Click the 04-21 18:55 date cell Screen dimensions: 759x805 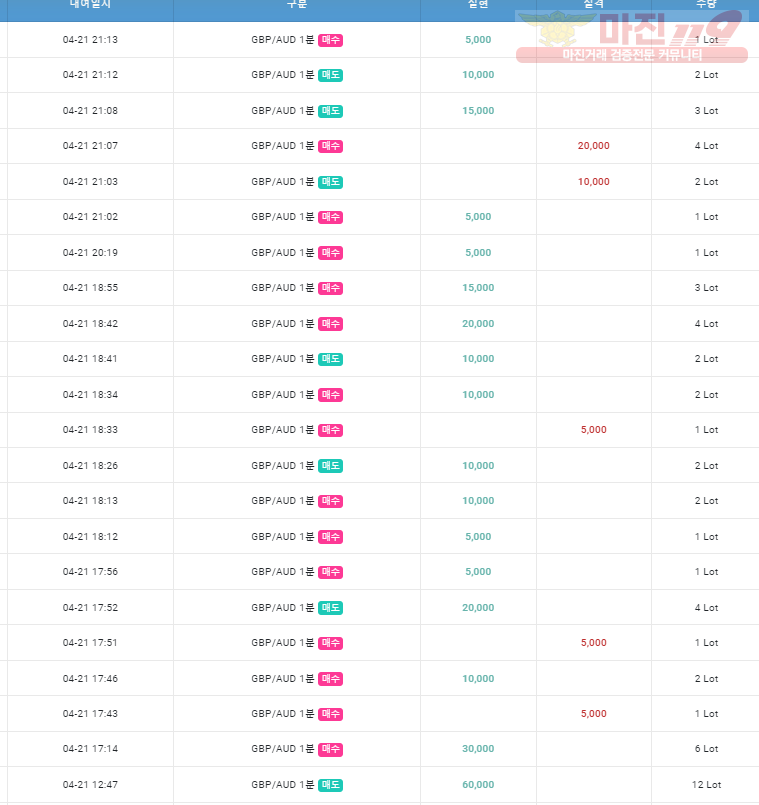(90, 288)
